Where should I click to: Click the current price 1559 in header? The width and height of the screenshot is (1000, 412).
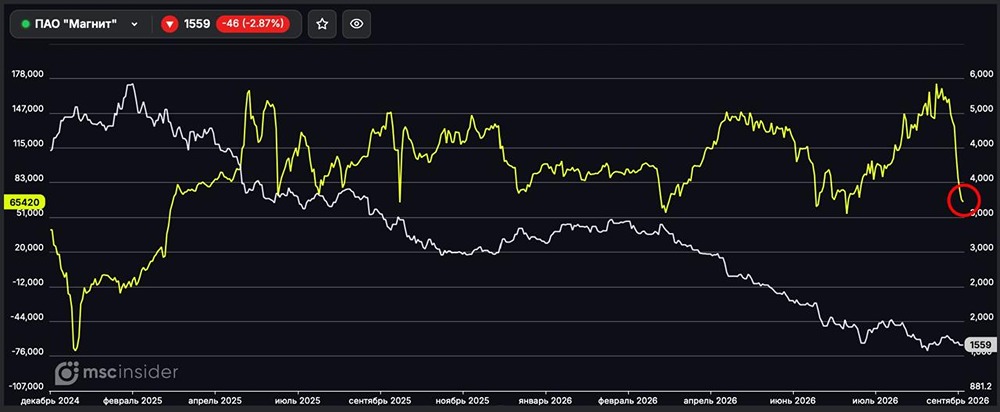coord(197,24)
